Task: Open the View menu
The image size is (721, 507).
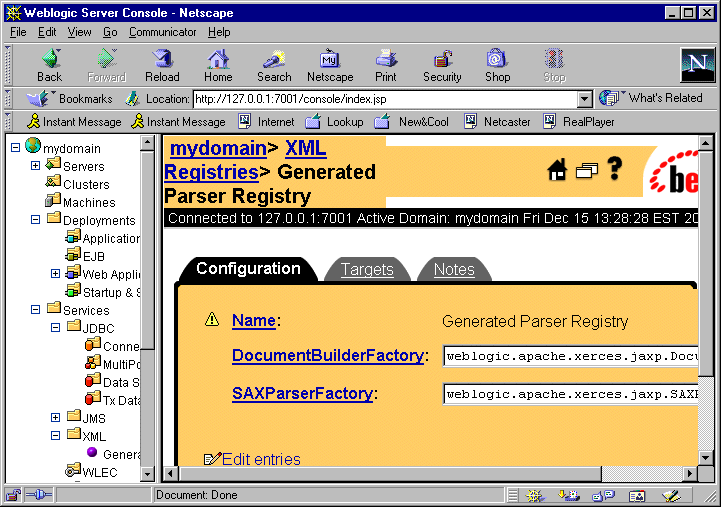Action: click(x=79, y=32)
